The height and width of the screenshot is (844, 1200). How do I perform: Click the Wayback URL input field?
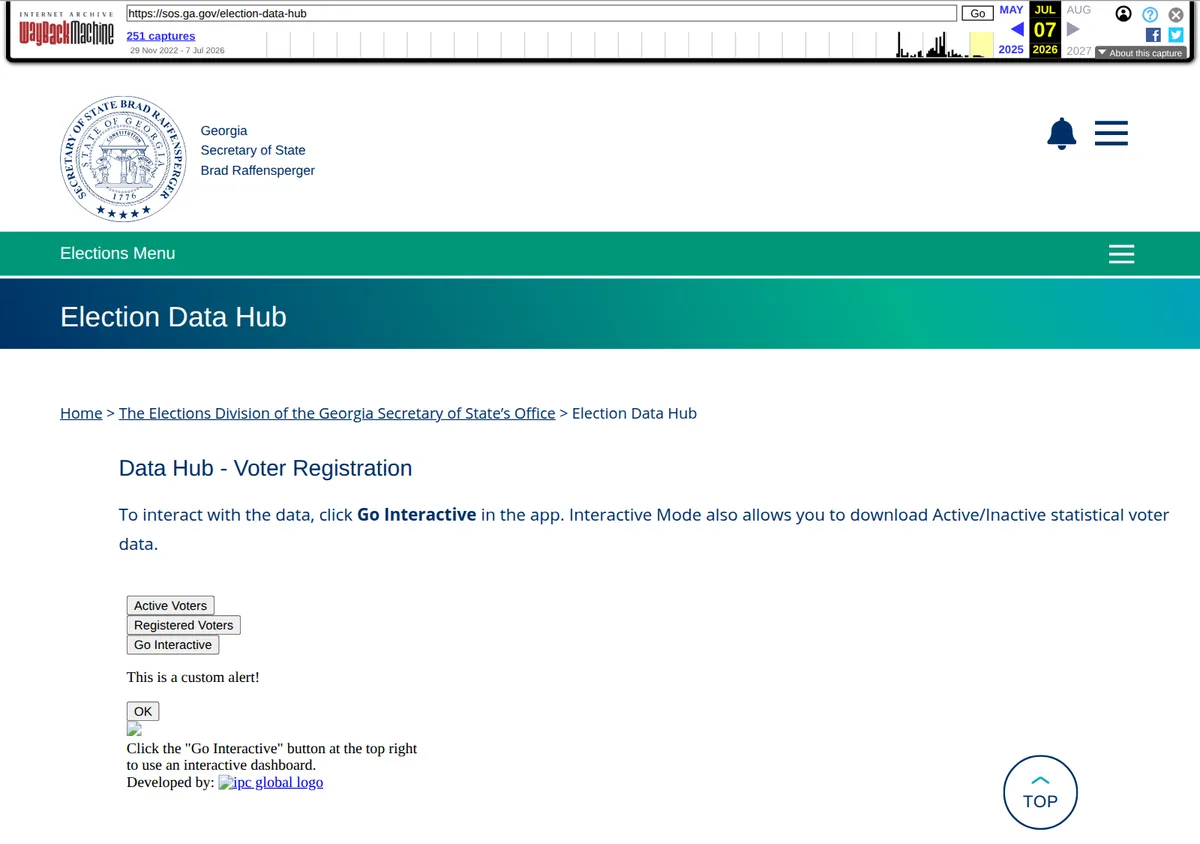pos(542,13)
